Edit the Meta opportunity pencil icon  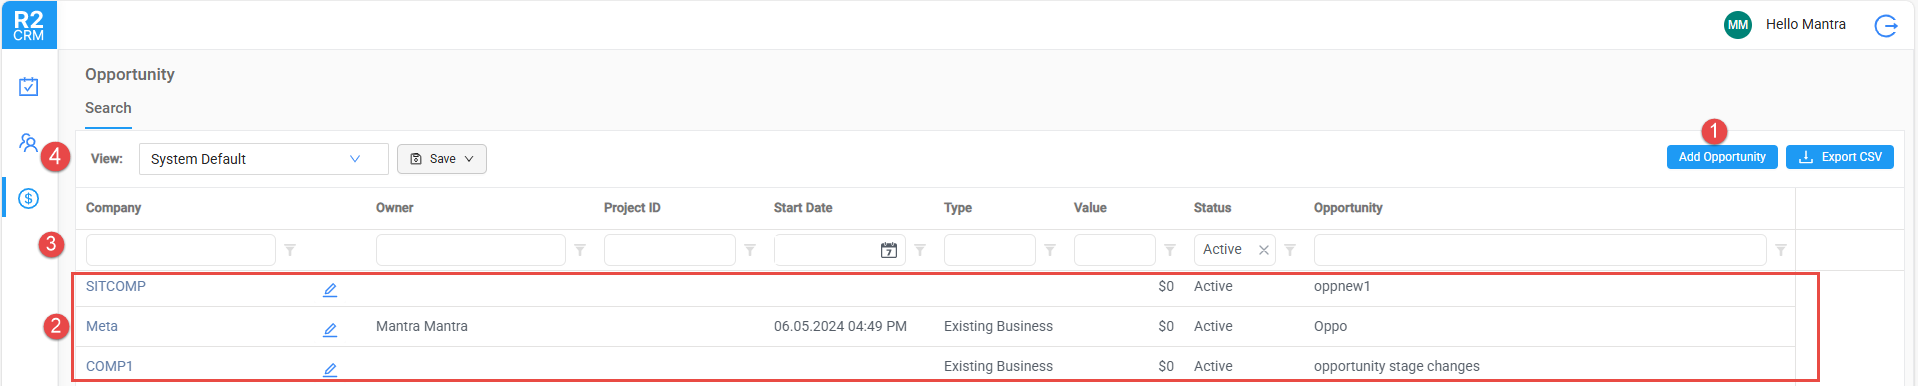click(330, 330)
